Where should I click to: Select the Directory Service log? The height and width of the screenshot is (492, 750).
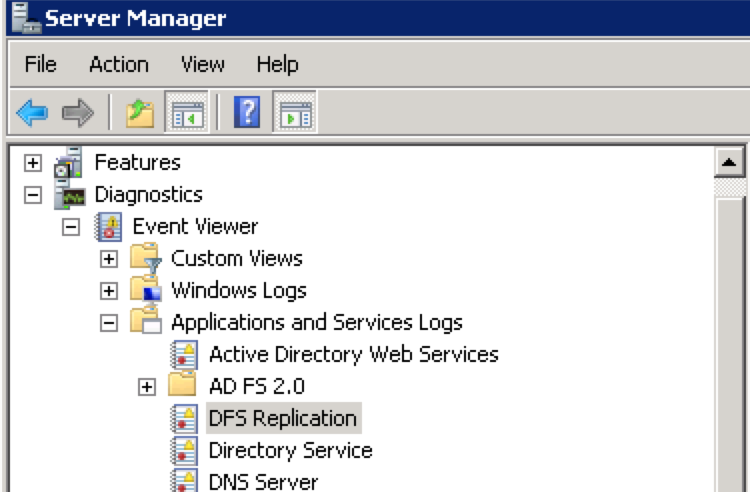pos(290,450)
